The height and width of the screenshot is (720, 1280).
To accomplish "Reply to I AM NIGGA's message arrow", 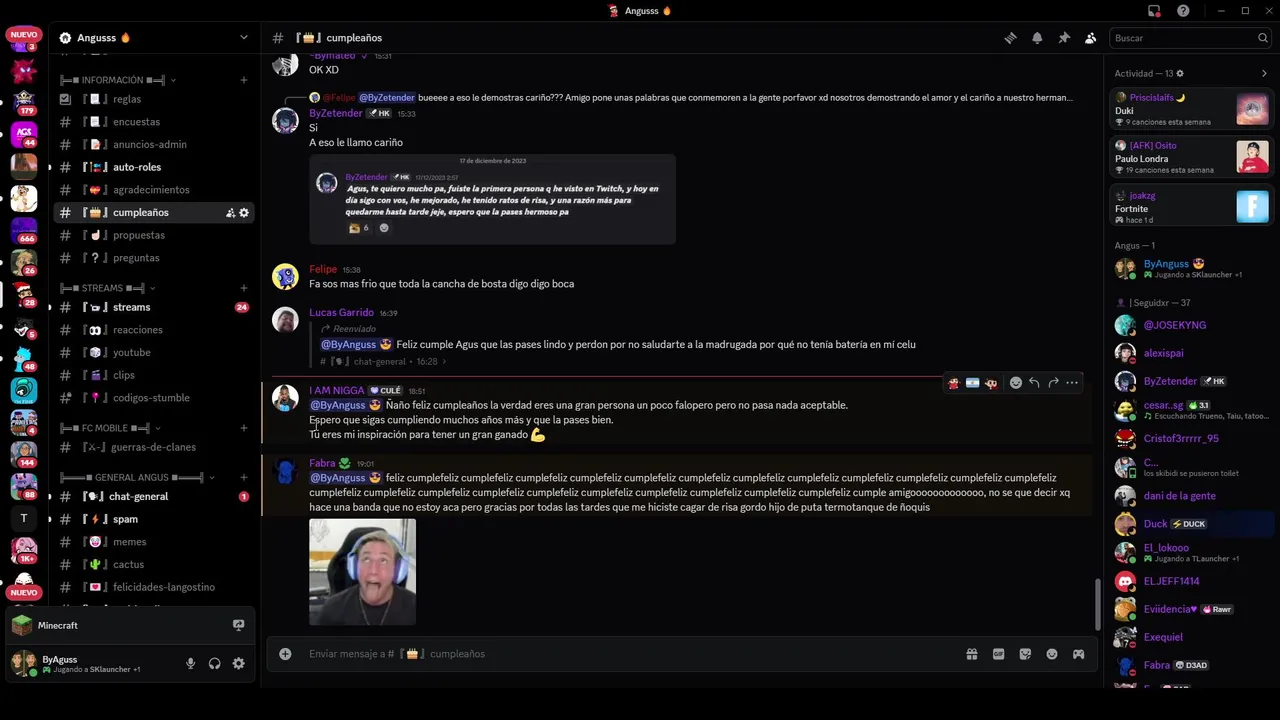I will (1034, 382).
